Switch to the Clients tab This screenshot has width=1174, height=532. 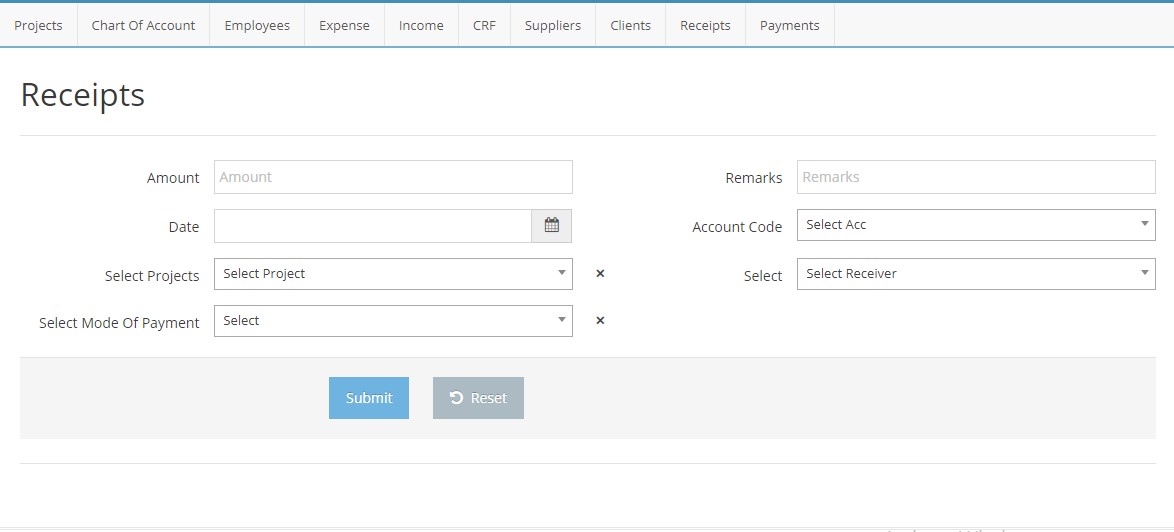click(x=630, y=26)
